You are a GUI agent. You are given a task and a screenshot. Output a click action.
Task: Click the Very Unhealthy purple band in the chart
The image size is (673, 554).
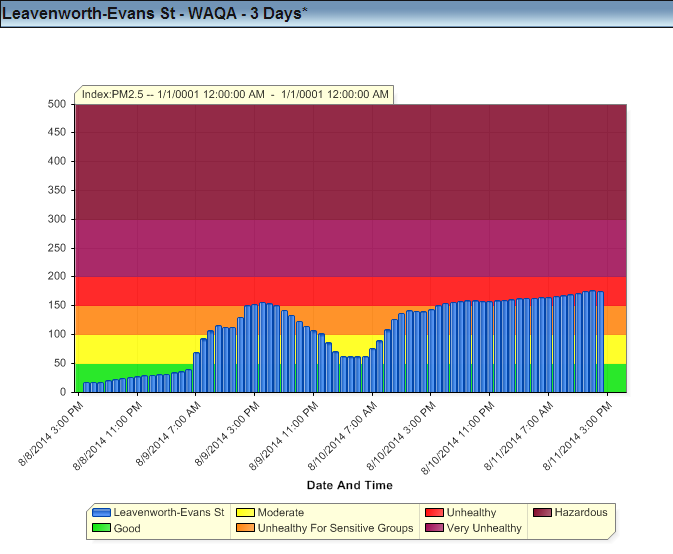351,248
